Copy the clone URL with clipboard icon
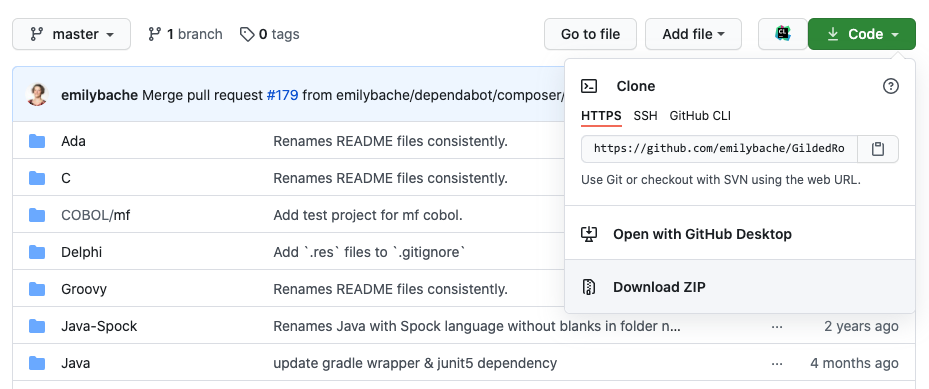 tap(878, 149)
